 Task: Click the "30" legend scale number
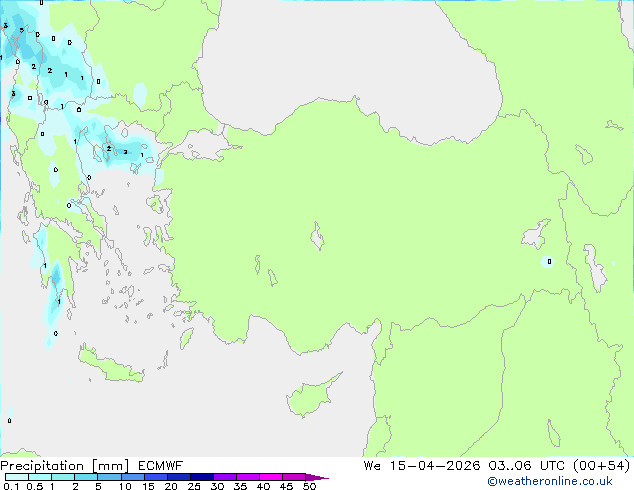tap(217, 486)
